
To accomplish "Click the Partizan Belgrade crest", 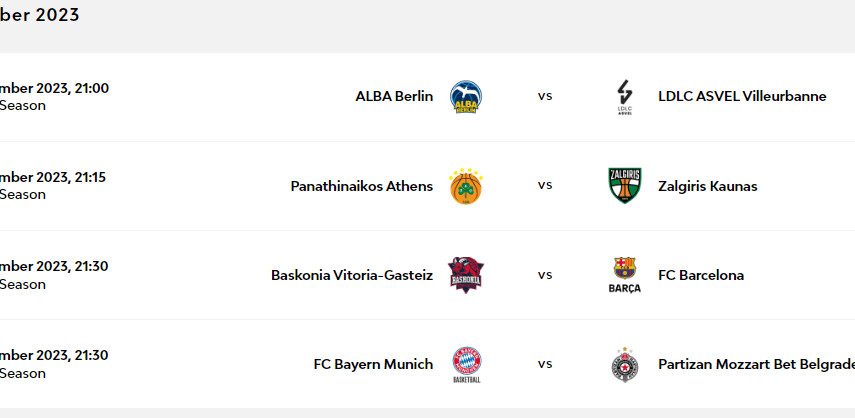I will 625,365.
